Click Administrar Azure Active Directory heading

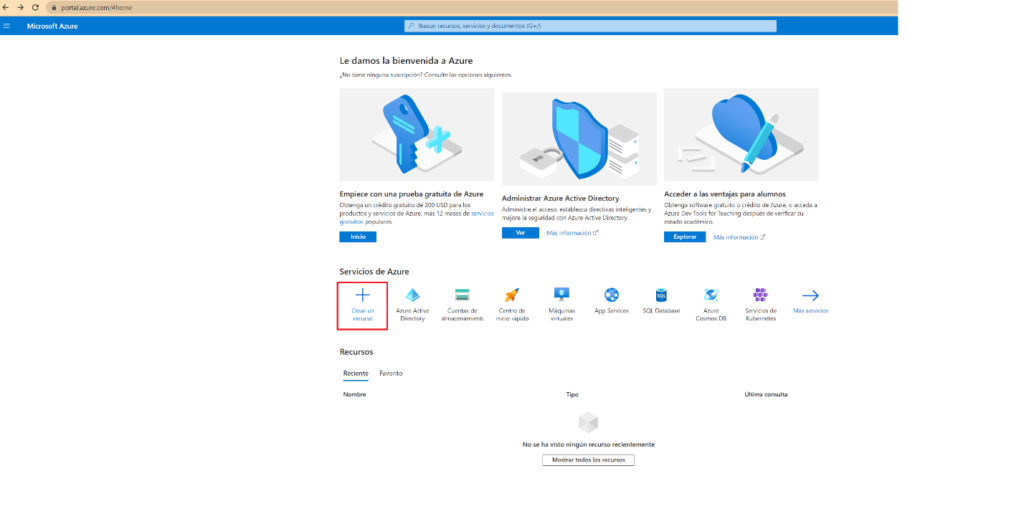560,198
